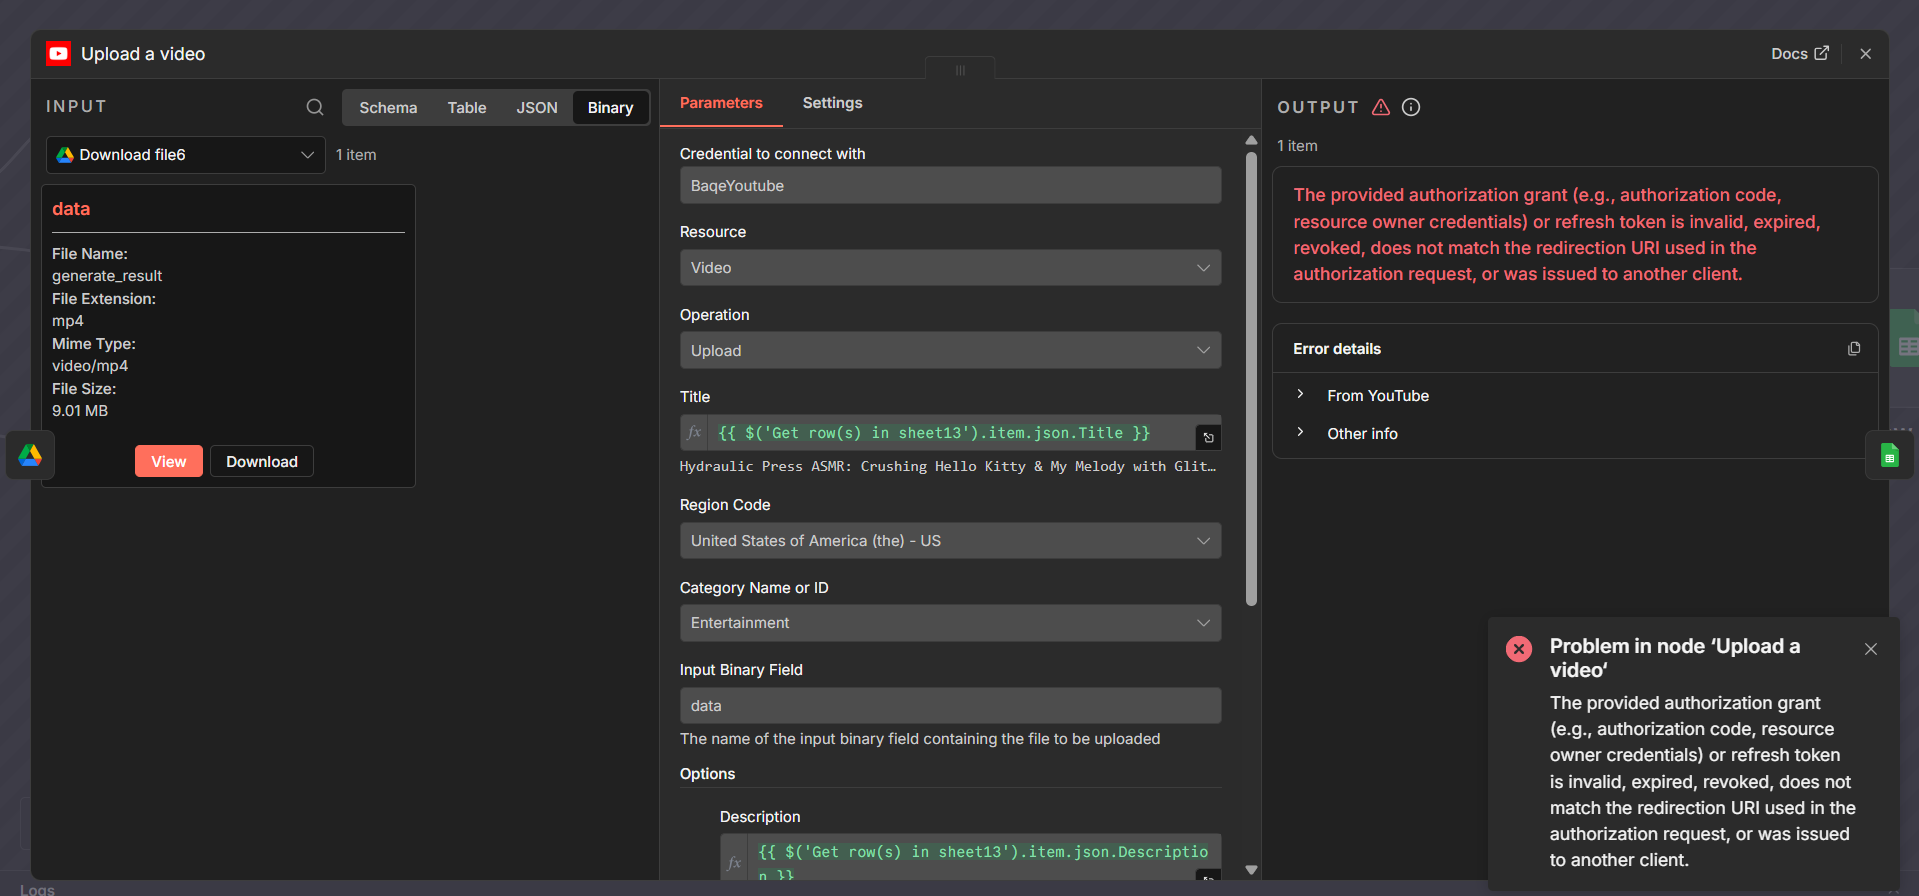
Task: Expand the Other info error section
Action: [1300, 433]
